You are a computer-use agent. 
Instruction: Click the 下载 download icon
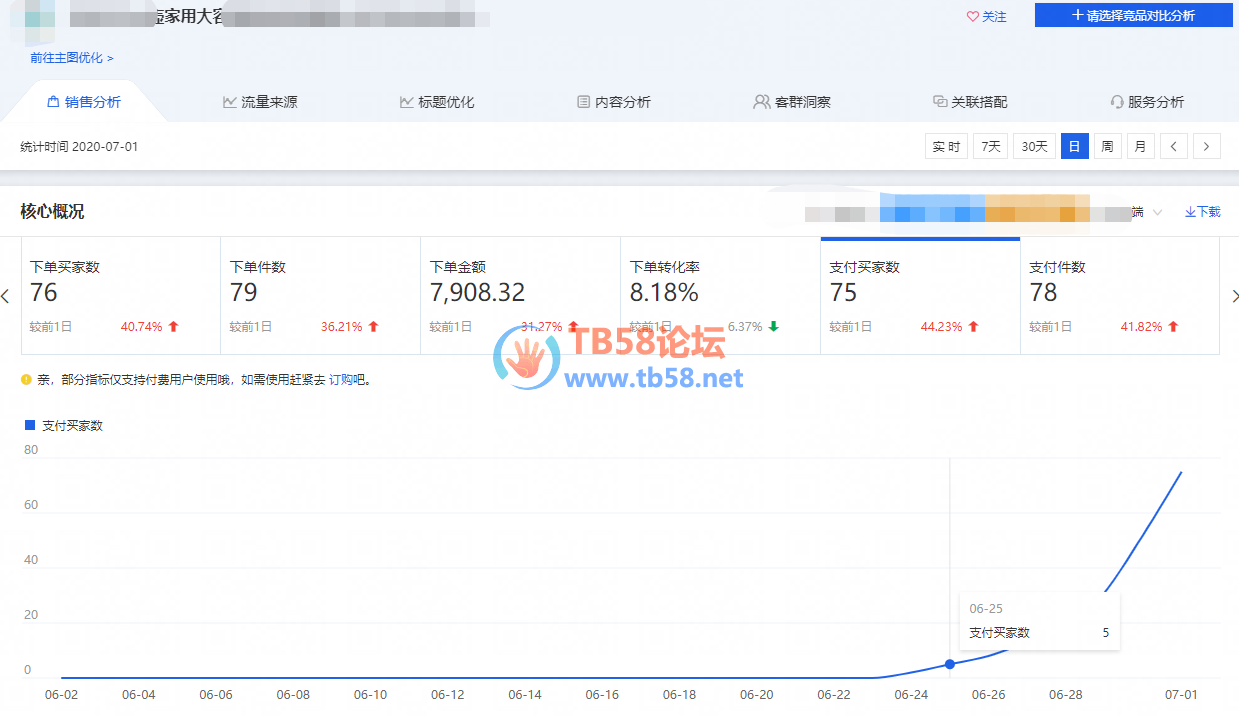pyautogui.click(x=1190, y=212)
